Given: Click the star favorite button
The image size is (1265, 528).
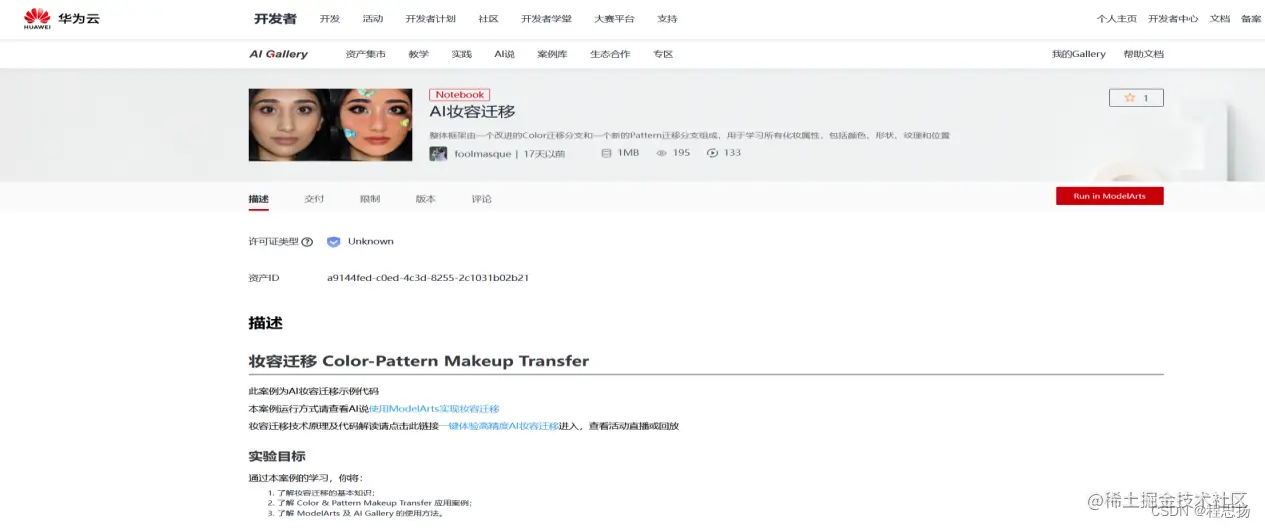Looking at the screenshot, I should coord(1136,98).
